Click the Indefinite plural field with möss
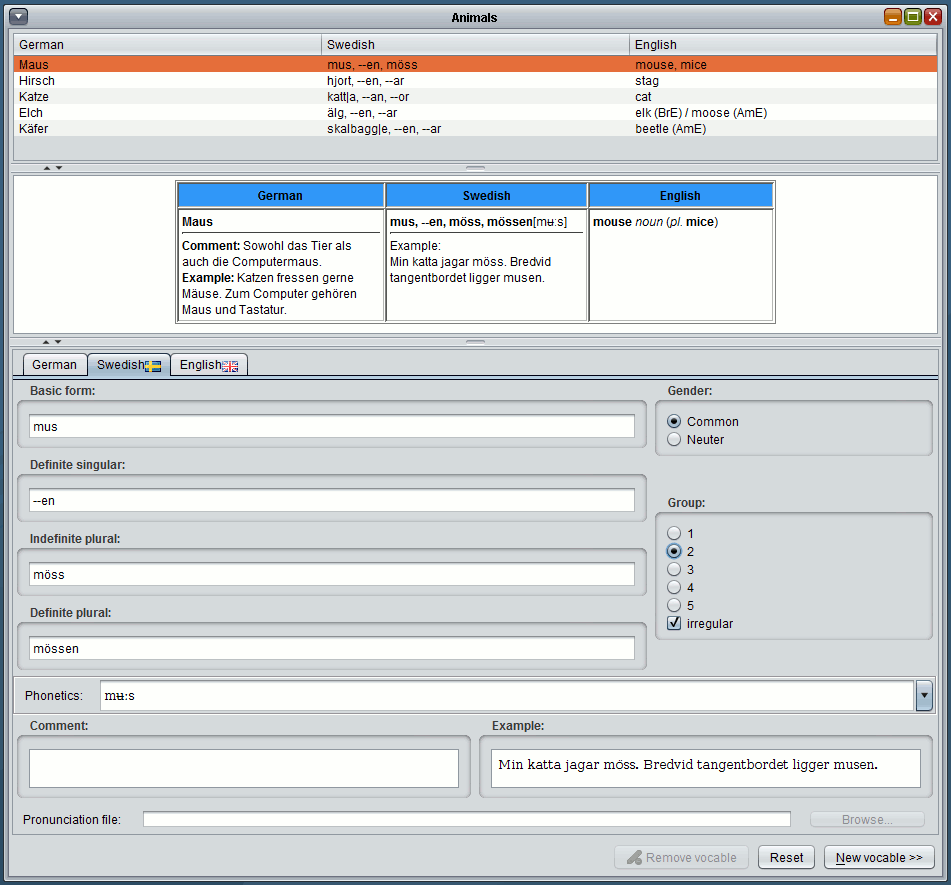Screen dimensions: 951x885 coord(332,574)
